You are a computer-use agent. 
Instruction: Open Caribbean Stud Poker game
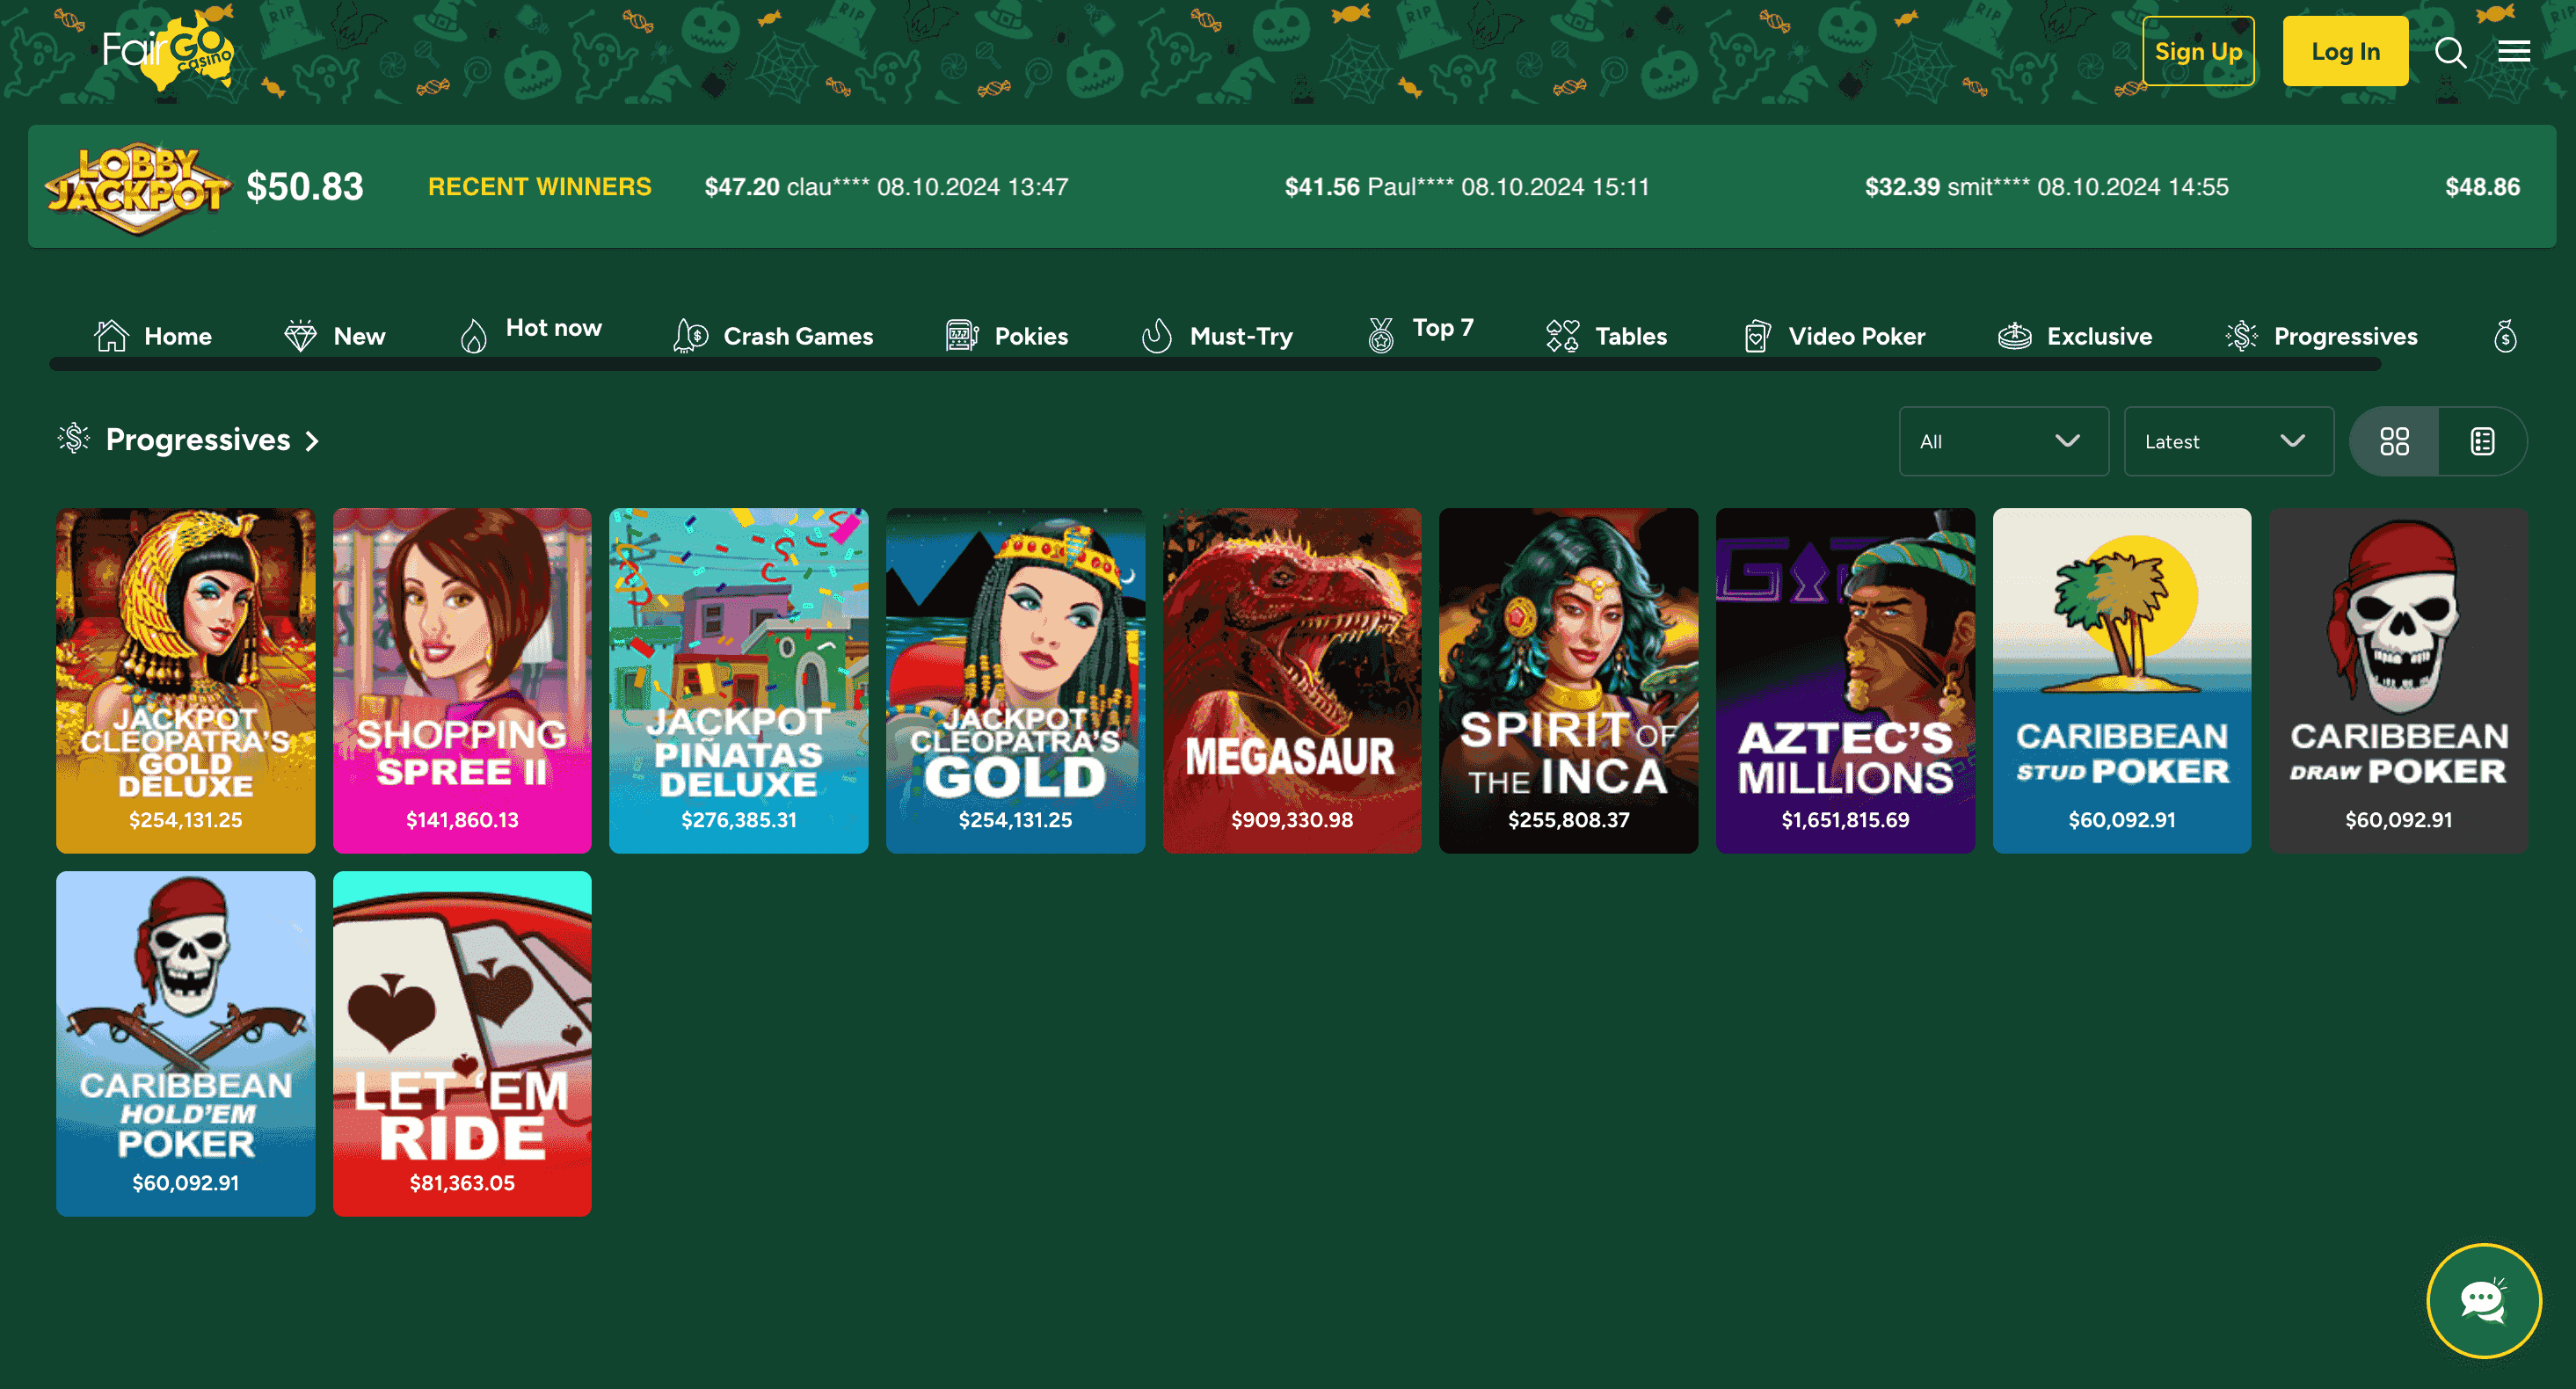tap(2122, 680)
